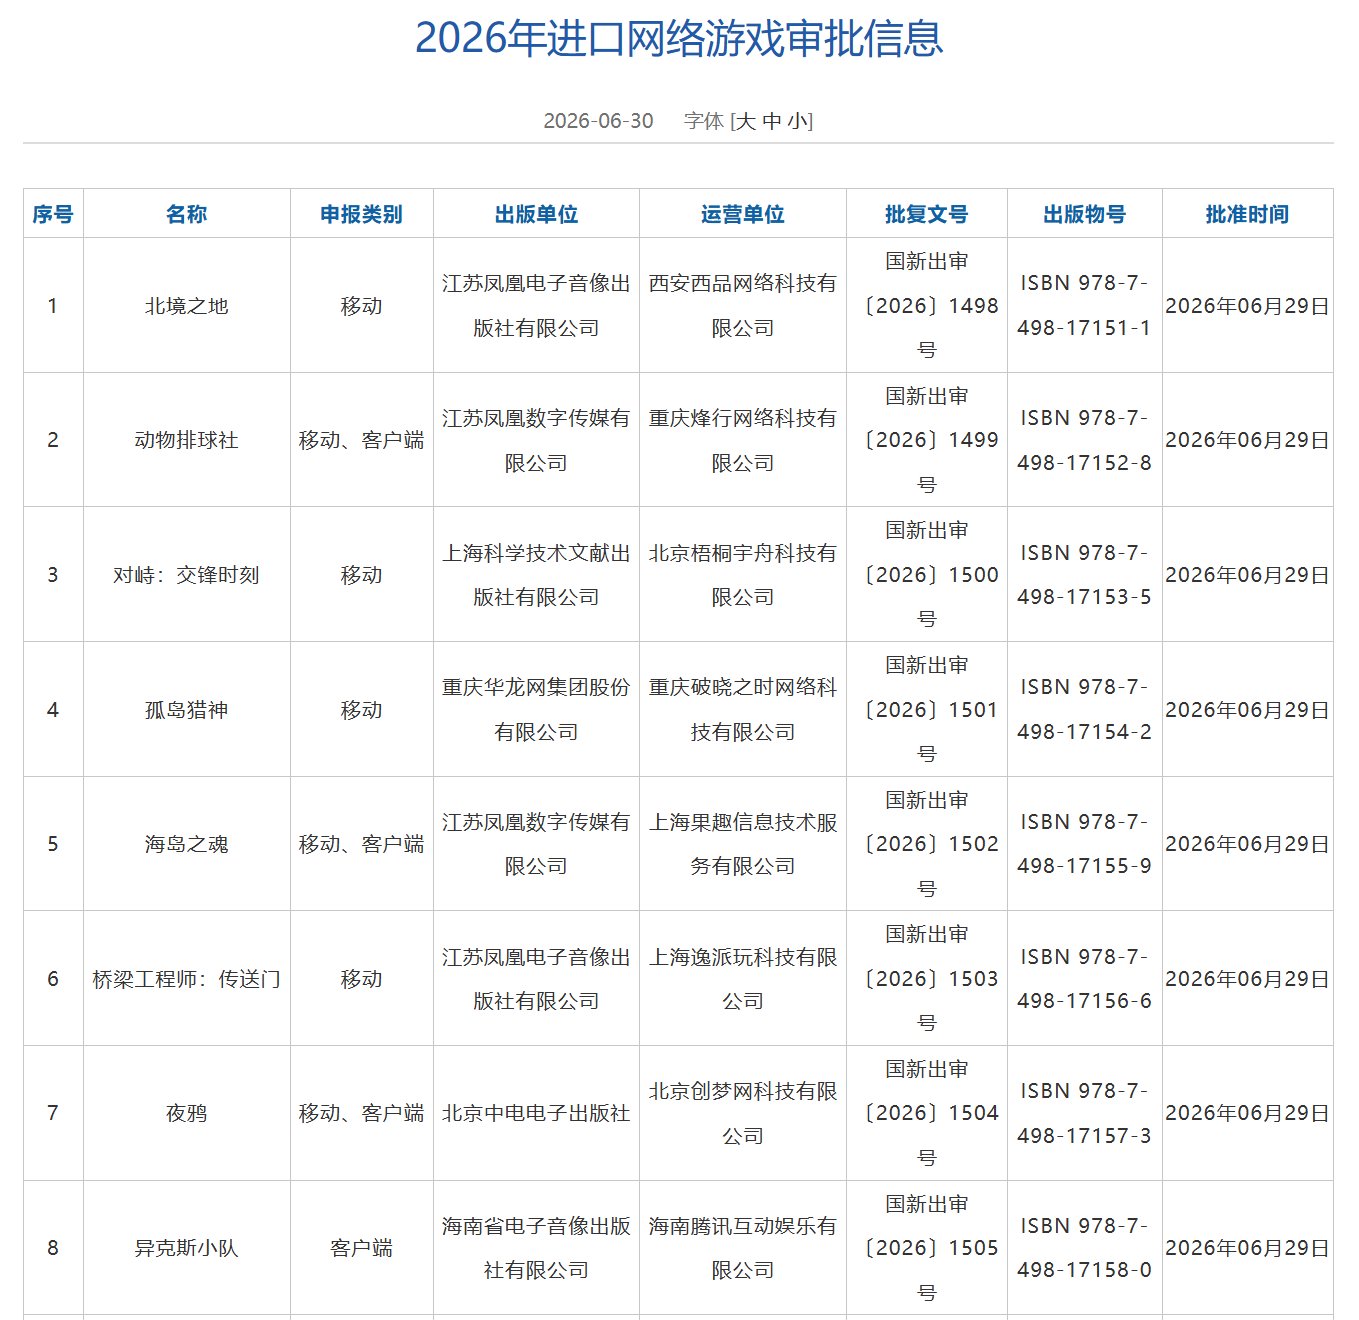The width and height of the screenshot is (1359, 1320).
Task: Click operator 重庆破晓之时网络科技有限公司
Action: 743,710
